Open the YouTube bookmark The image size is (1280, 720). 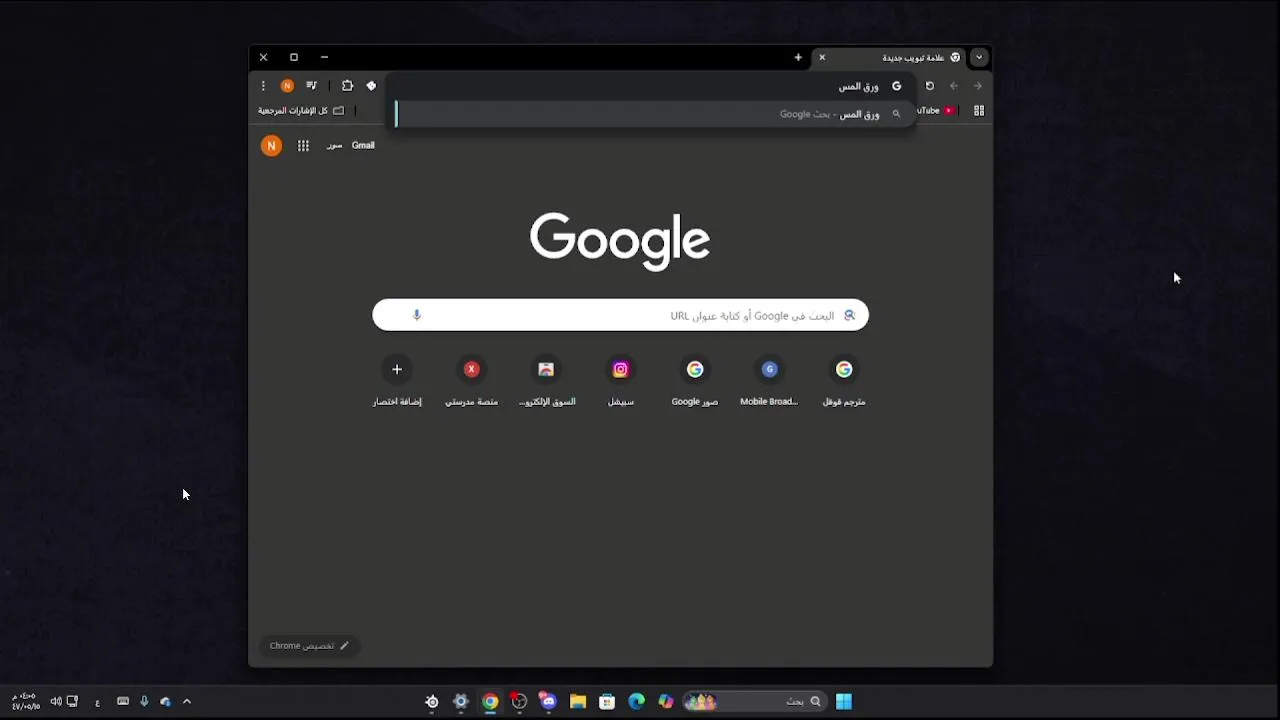pos(937,111)
